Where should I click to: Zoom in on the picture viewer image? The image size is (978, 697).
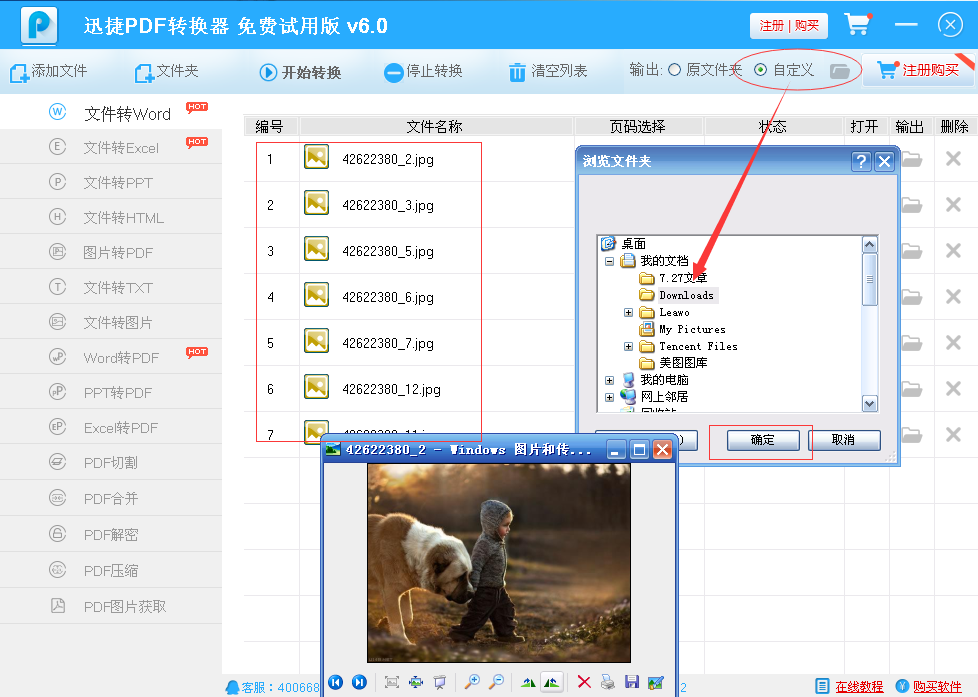click(472, 682)
